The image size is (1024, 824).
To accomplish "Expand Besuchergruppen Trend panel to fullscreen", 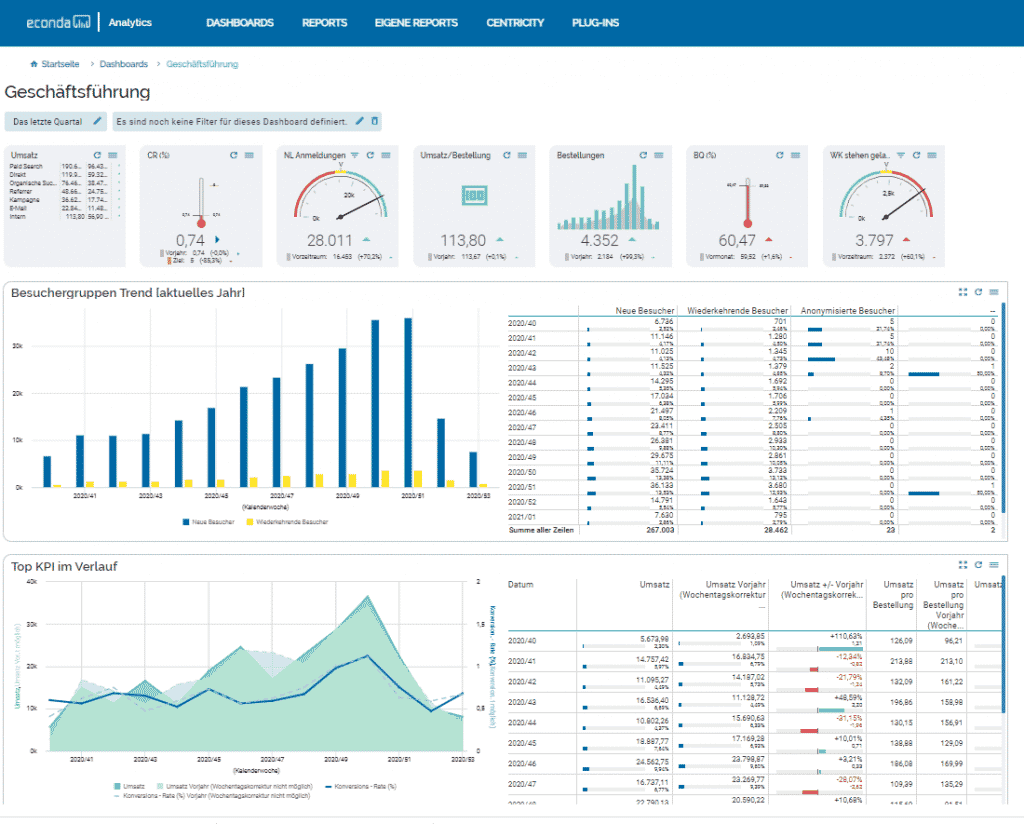I will (963, 292).
